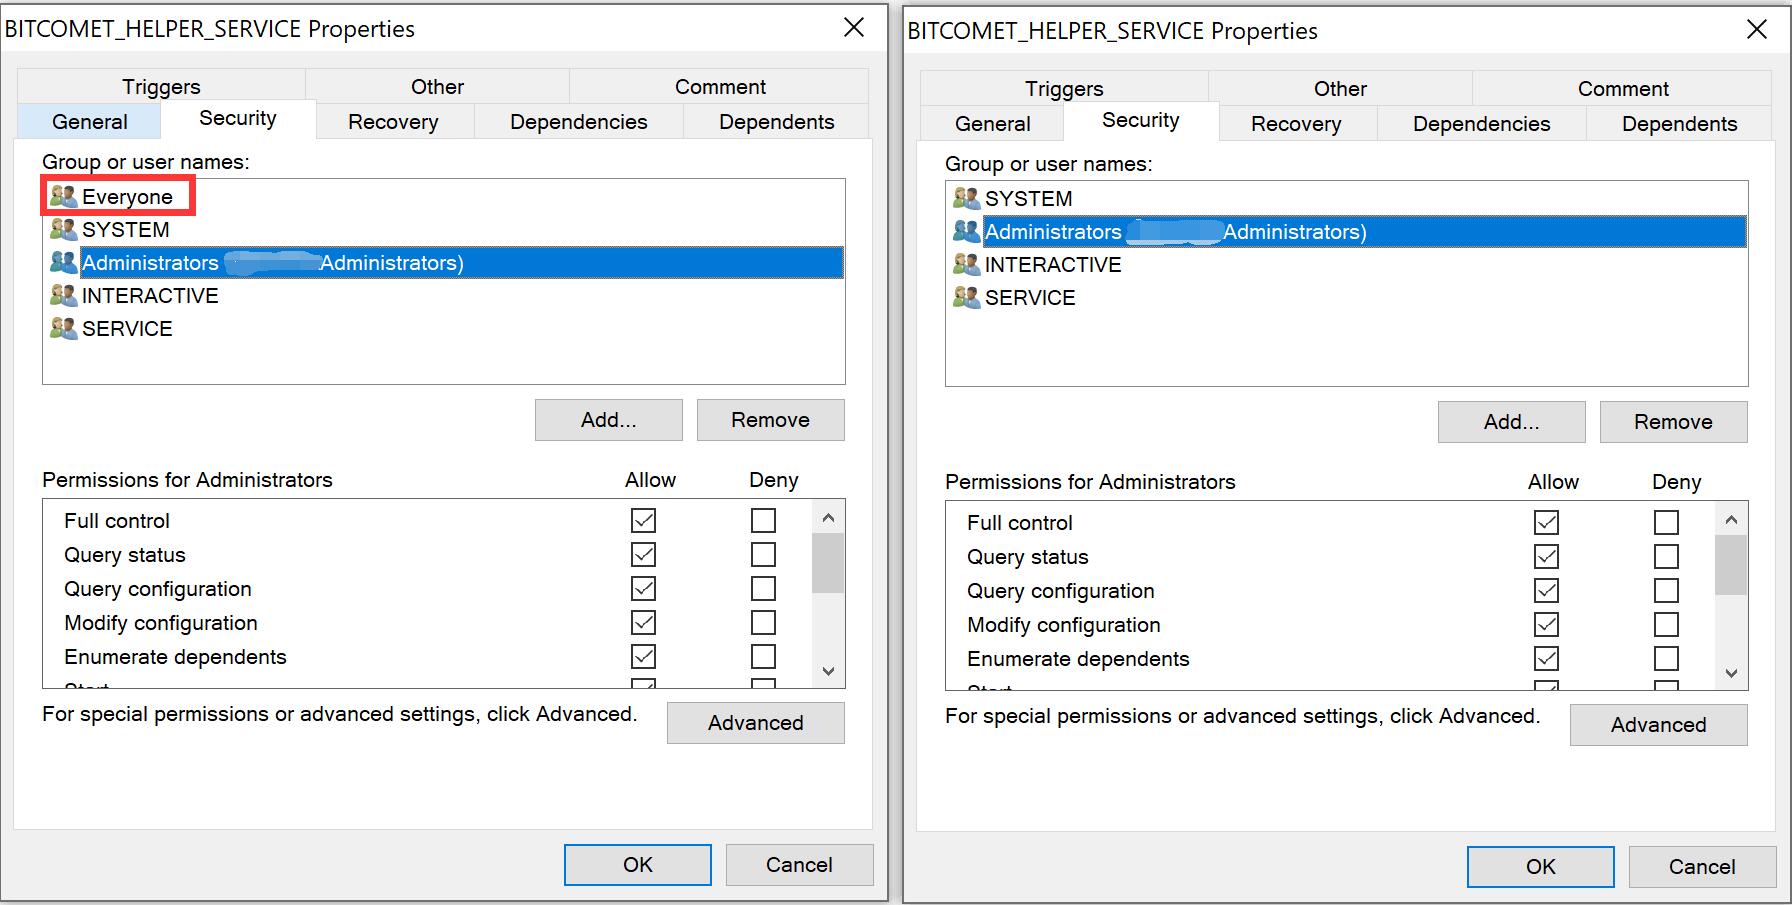This screenshot has height=905, width=1792.
Task: Click permissions scrollbar down arrow in right window
Action: 1731,673
